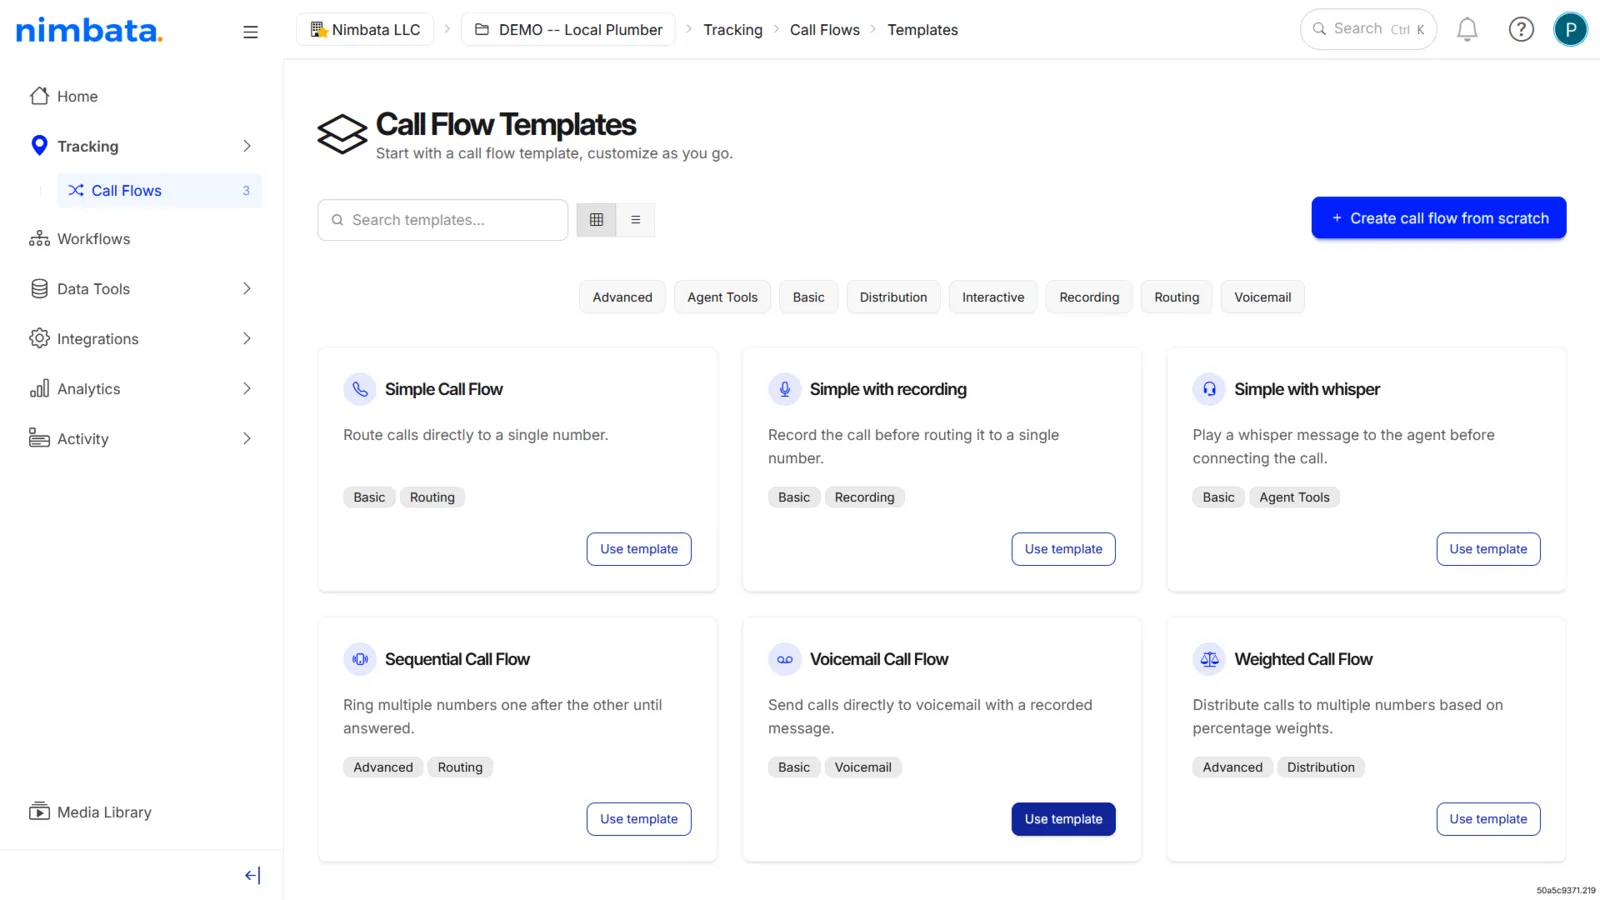
Task: Click the Workflows hierarchy icon
Action: [39, 239]
